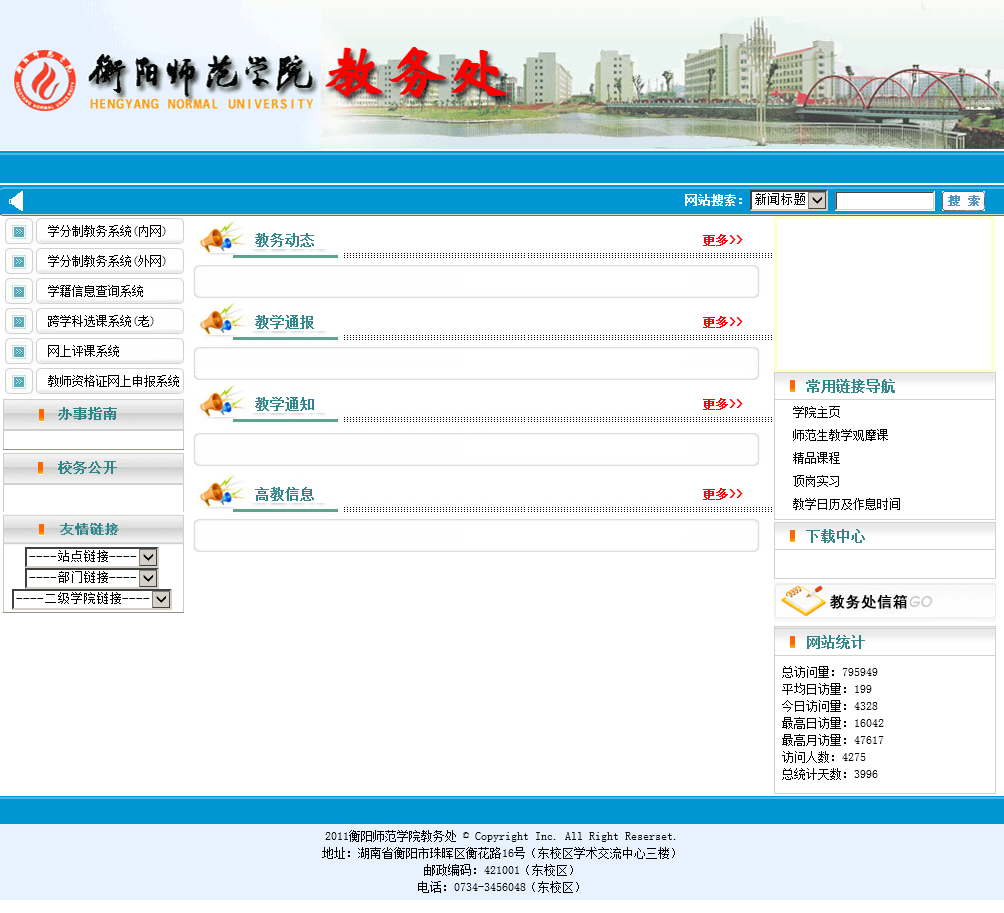
Task: Open 学籍信息查询系统 menu item
Action: coord(109,291)
